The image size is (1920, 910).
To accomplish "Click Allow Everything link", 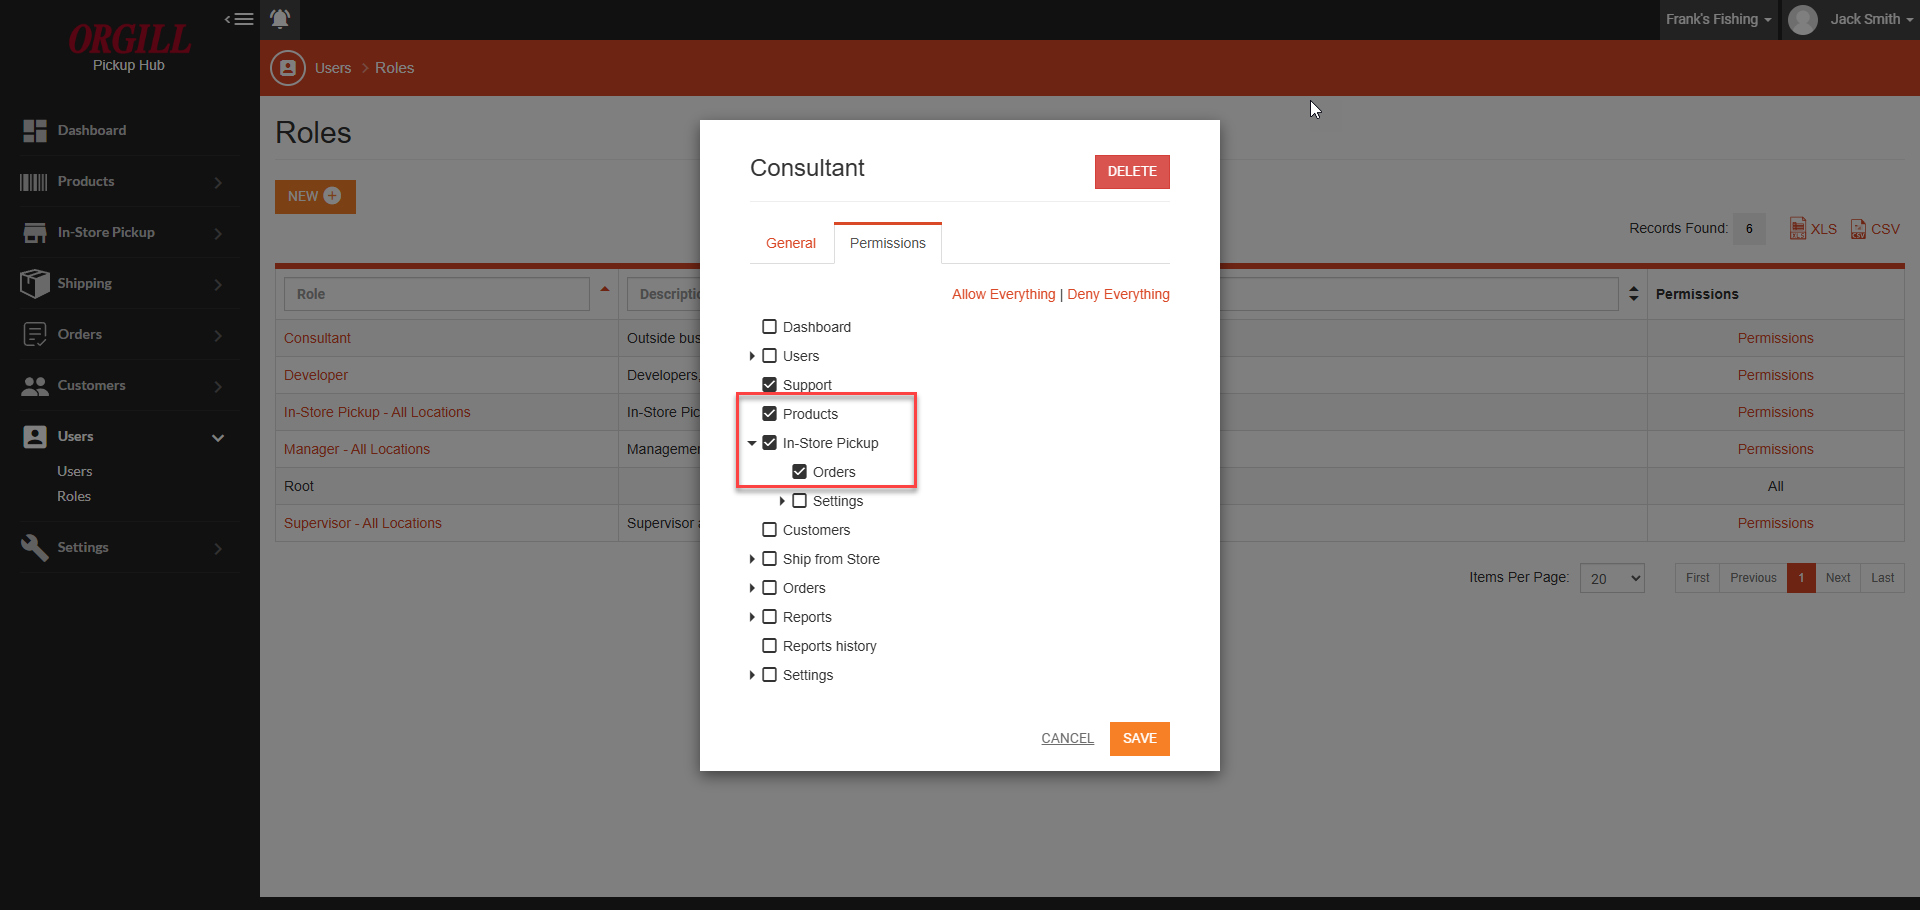I will coord(1003,294).
